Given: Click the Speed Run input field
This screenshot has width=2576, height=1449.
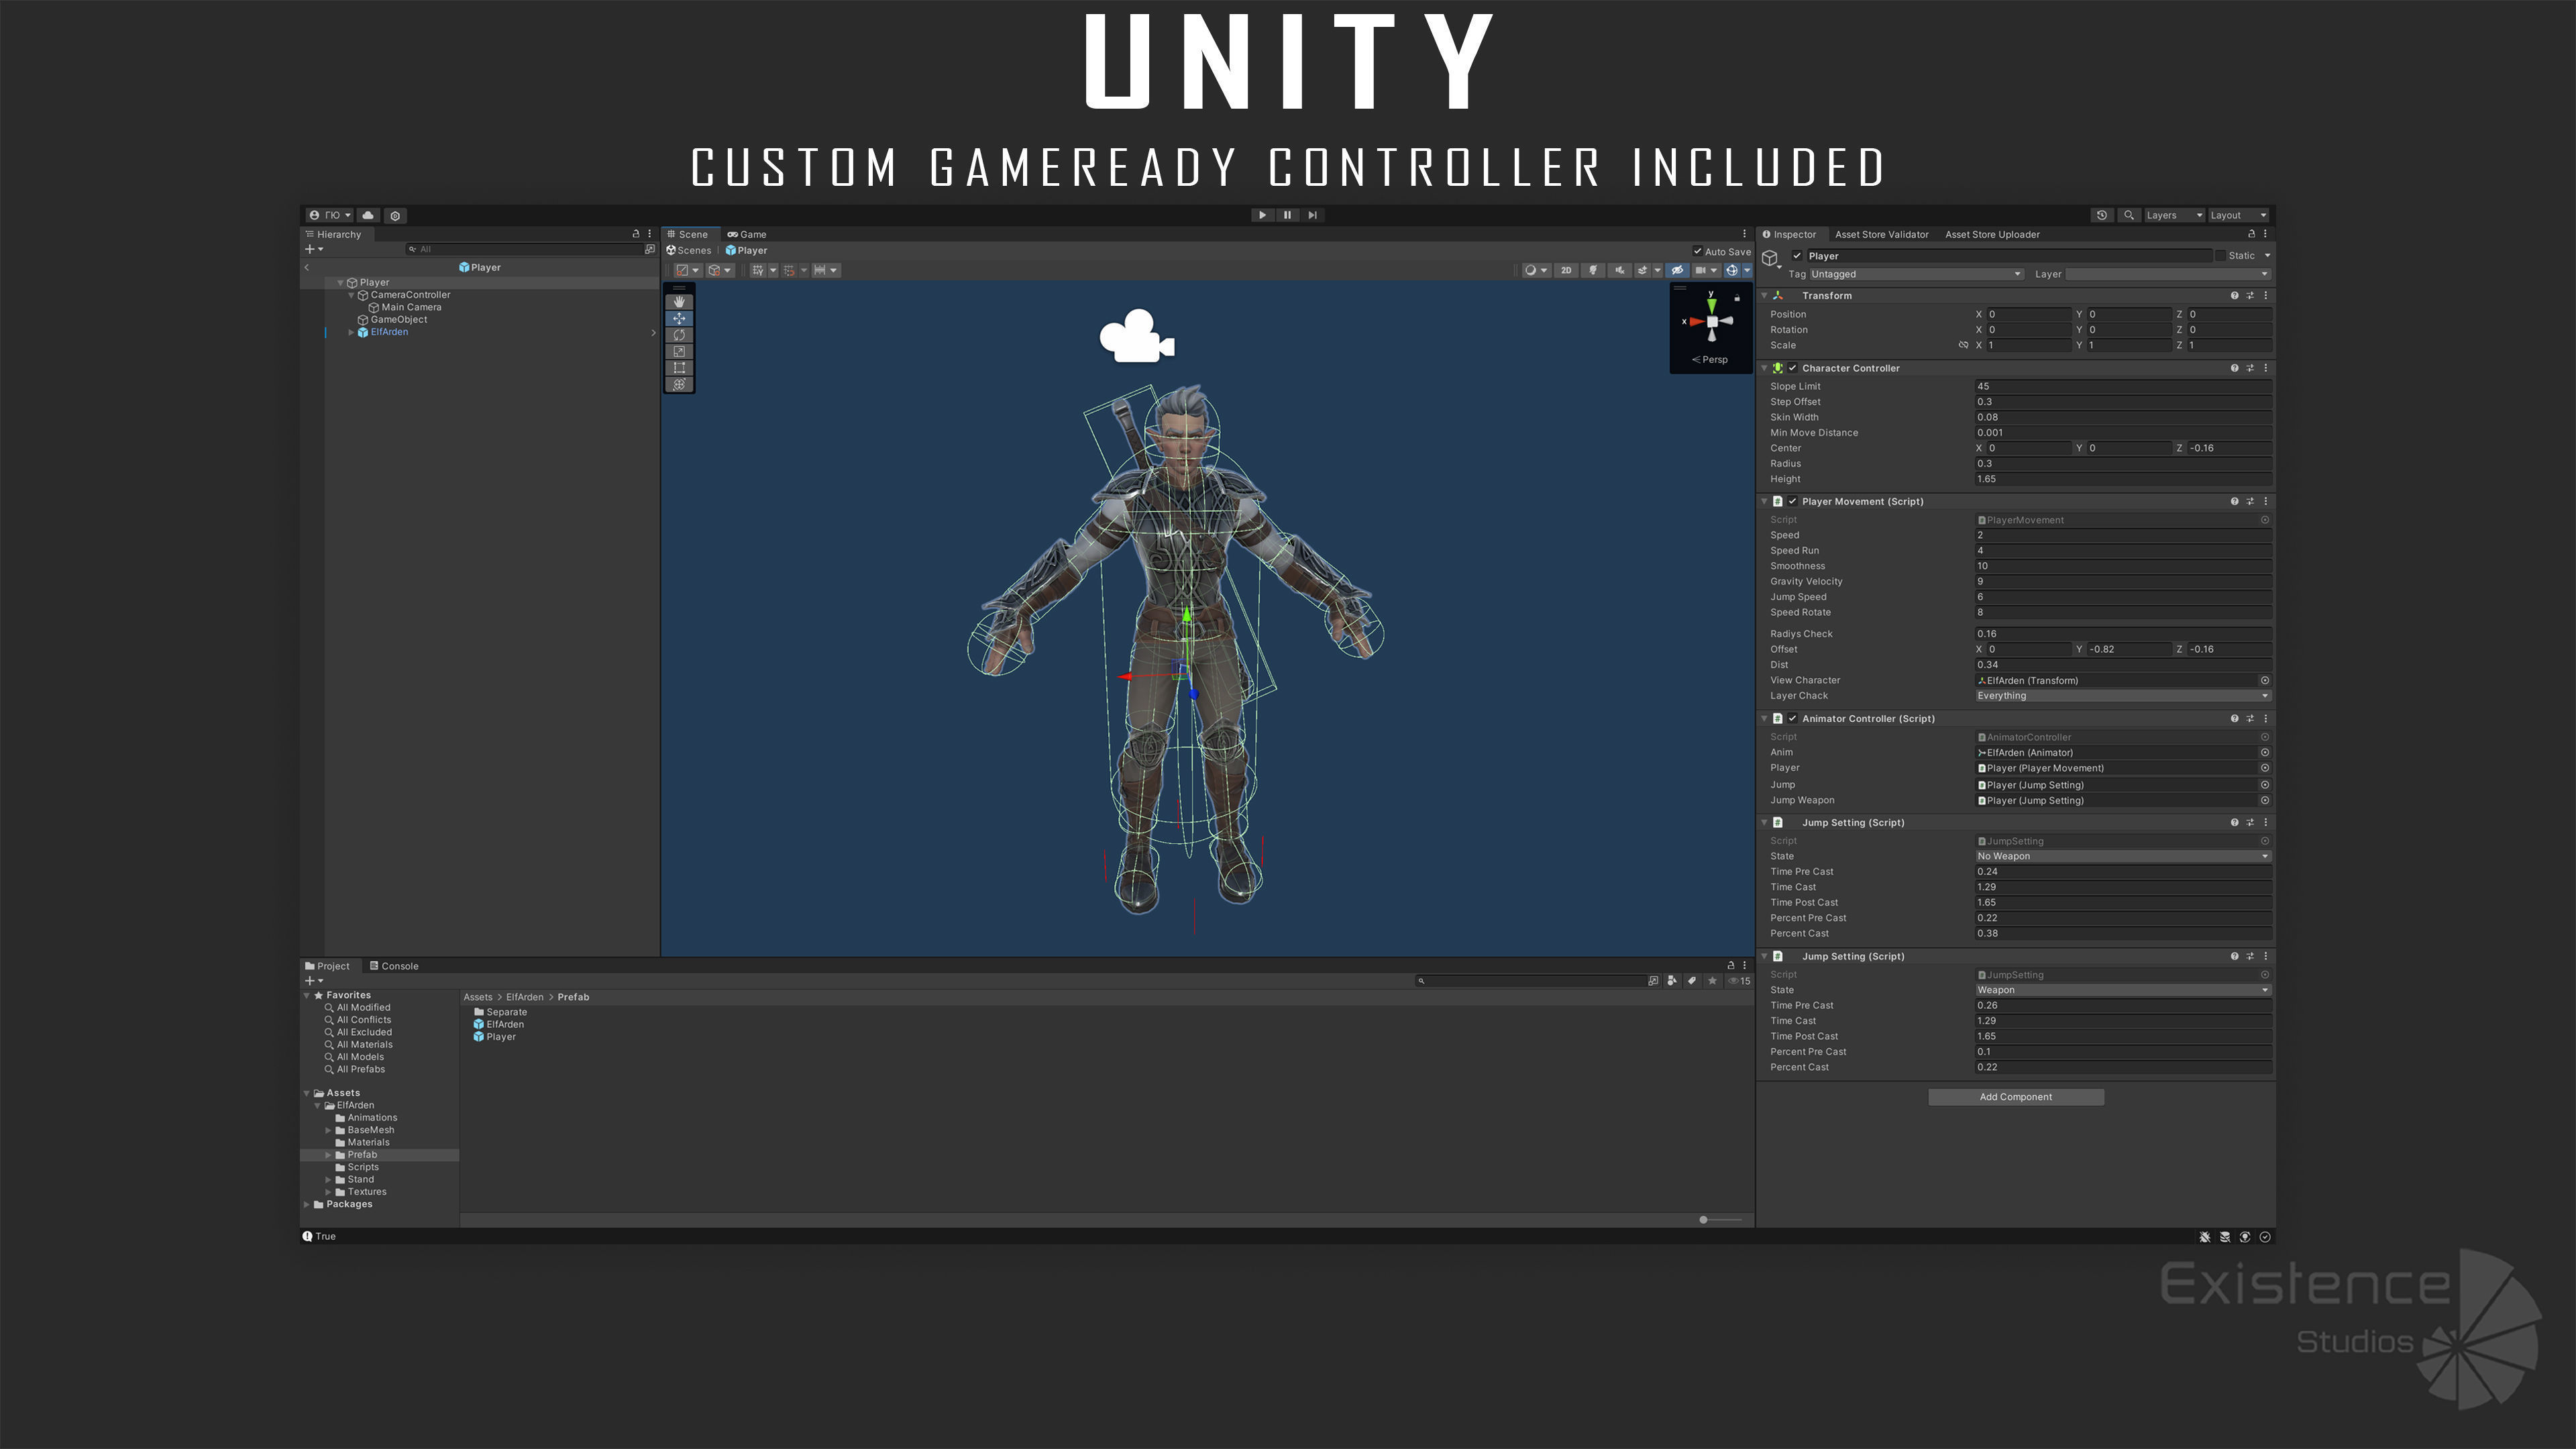Looking at the screenshot, I should [2121, 551].
